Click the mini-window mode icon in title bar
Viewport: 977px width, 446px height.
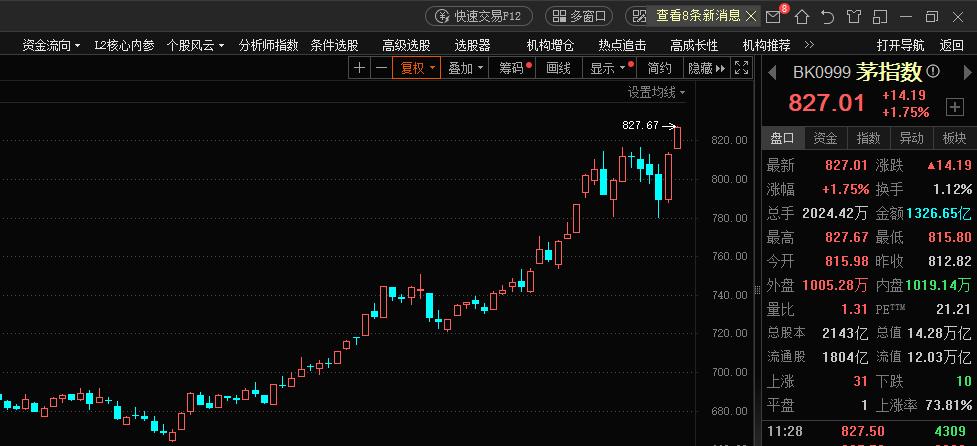click(x=880, y=17)
